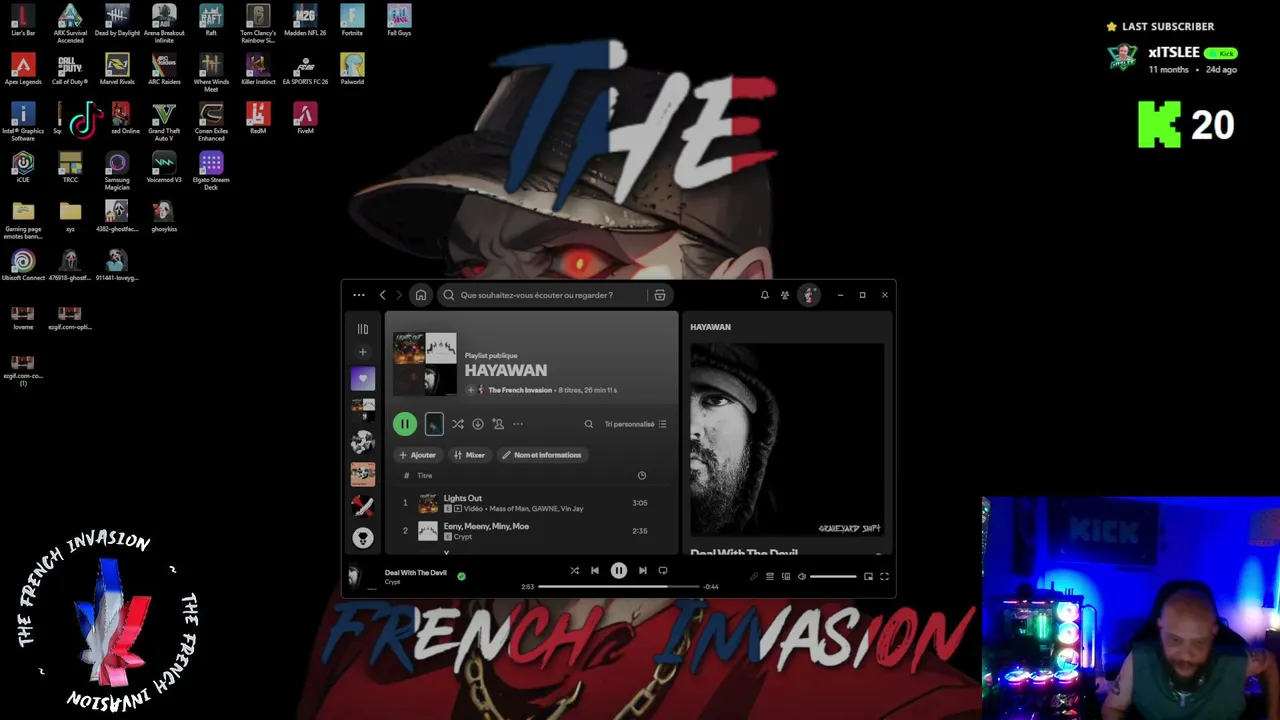Select the Apex Legends desktop icon

pos(23,70)
